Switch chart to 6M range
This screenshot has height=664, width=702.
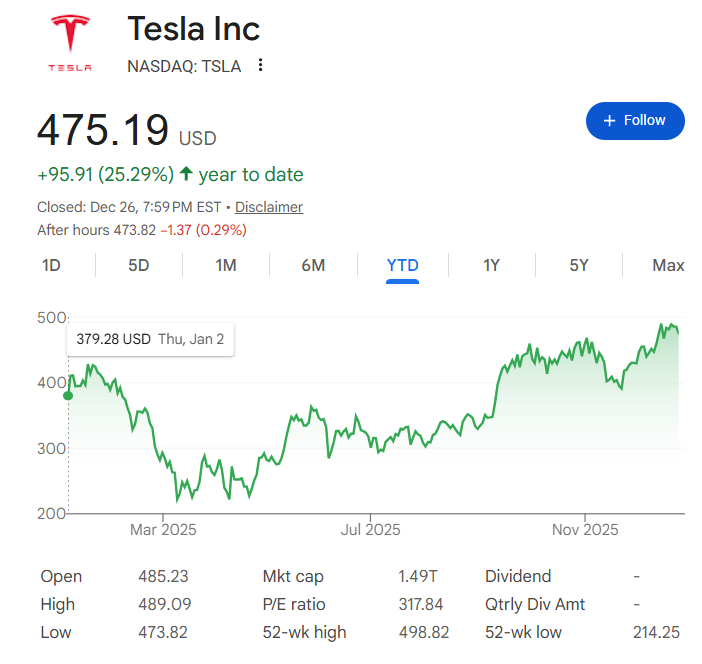[313, 265]
